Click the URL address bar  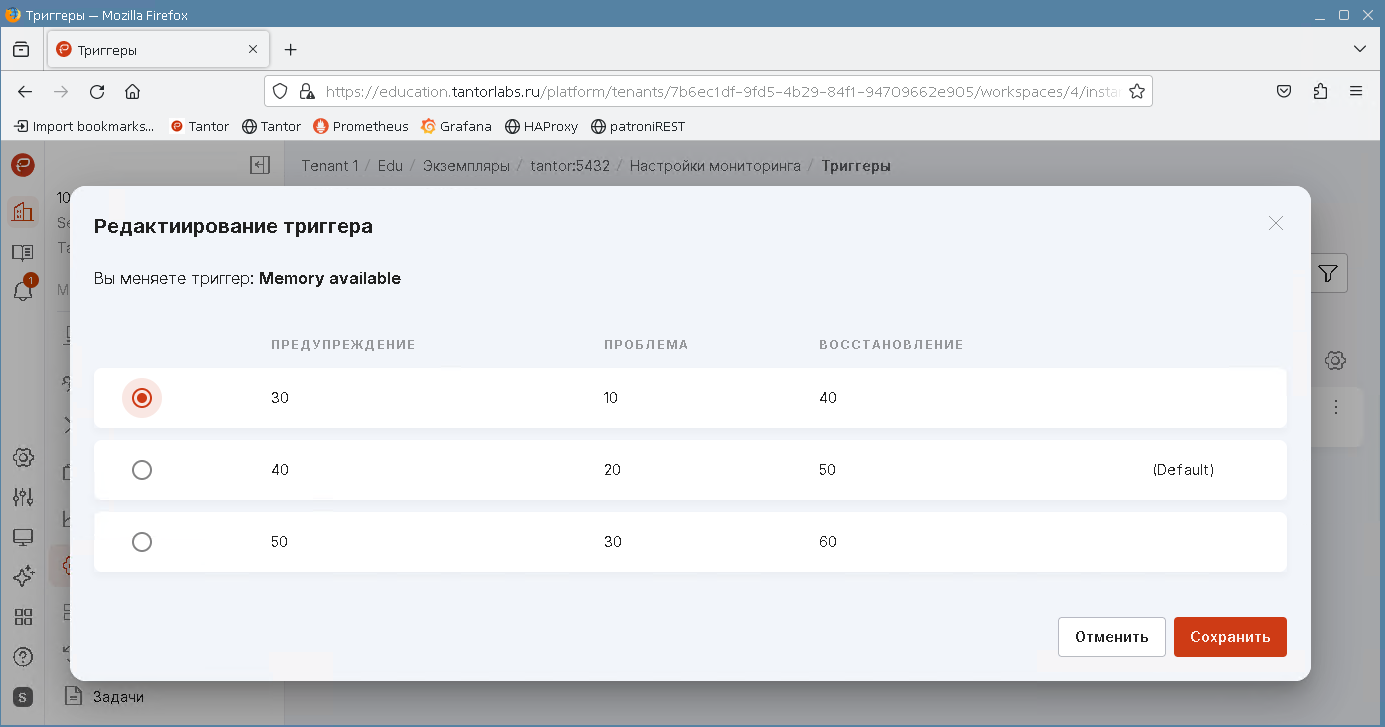(x=720, y=91)
